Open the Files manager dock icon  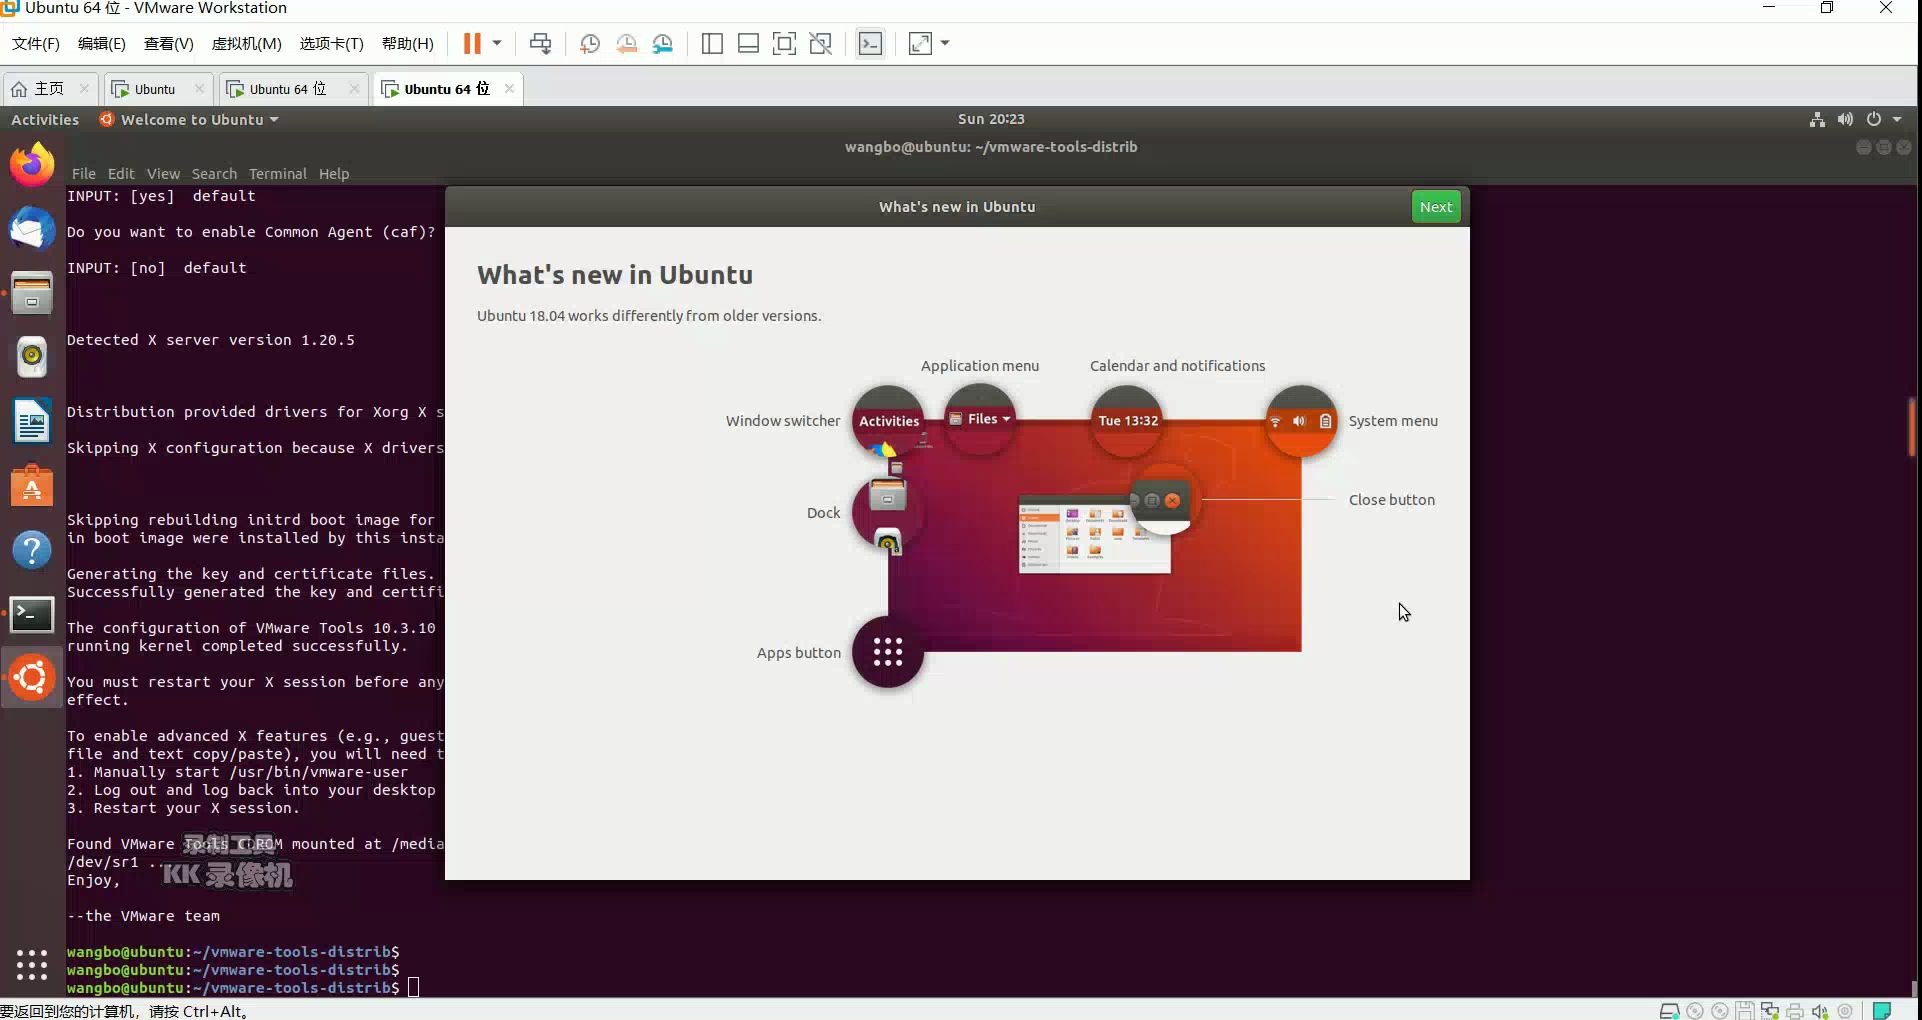coord(32,293)
